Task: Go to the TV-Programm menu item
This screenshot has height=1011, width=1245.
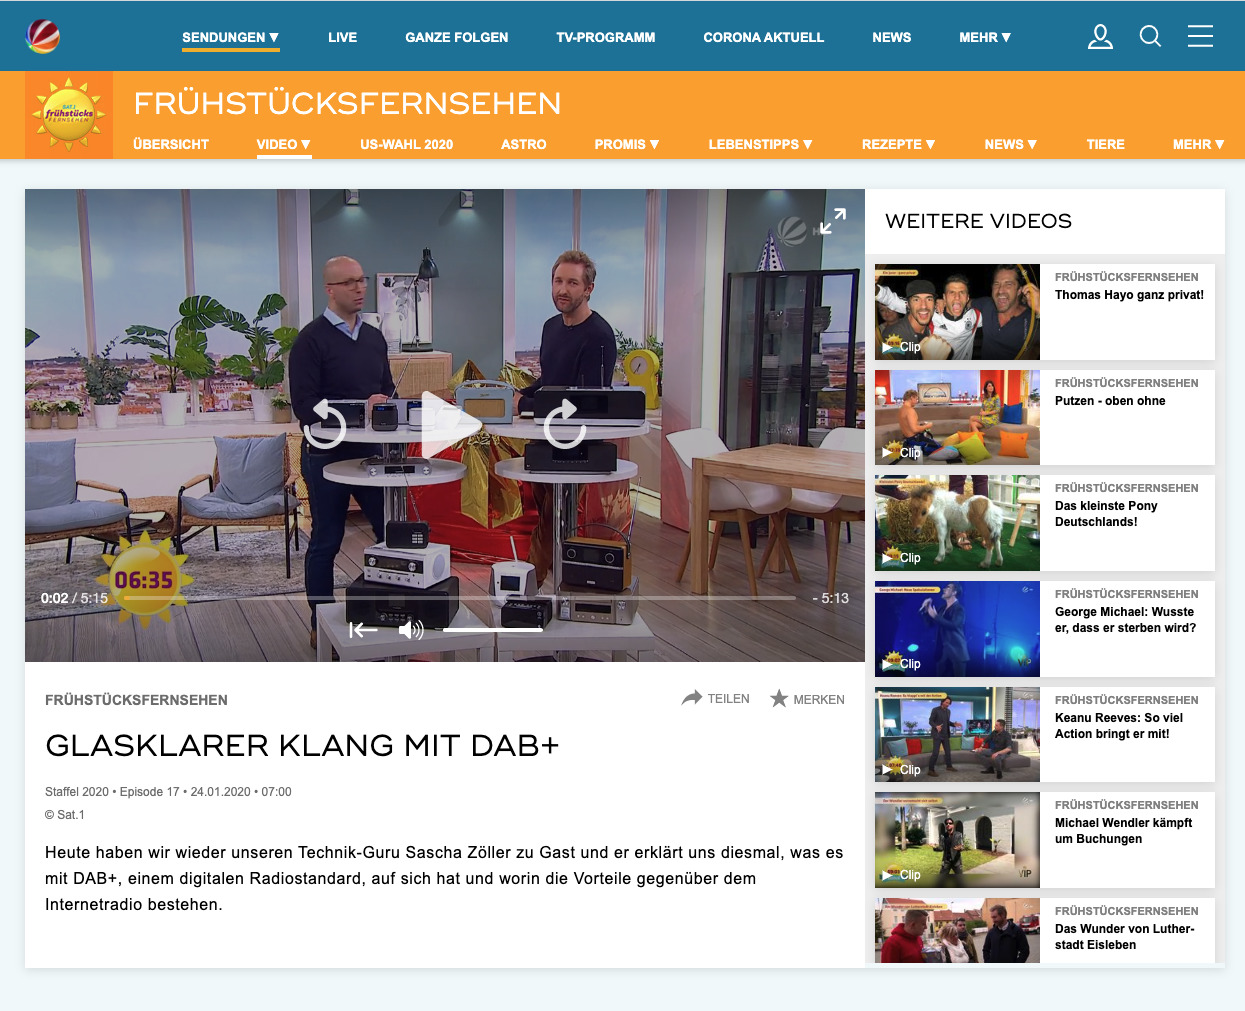Action: click(x=605, y=37)
